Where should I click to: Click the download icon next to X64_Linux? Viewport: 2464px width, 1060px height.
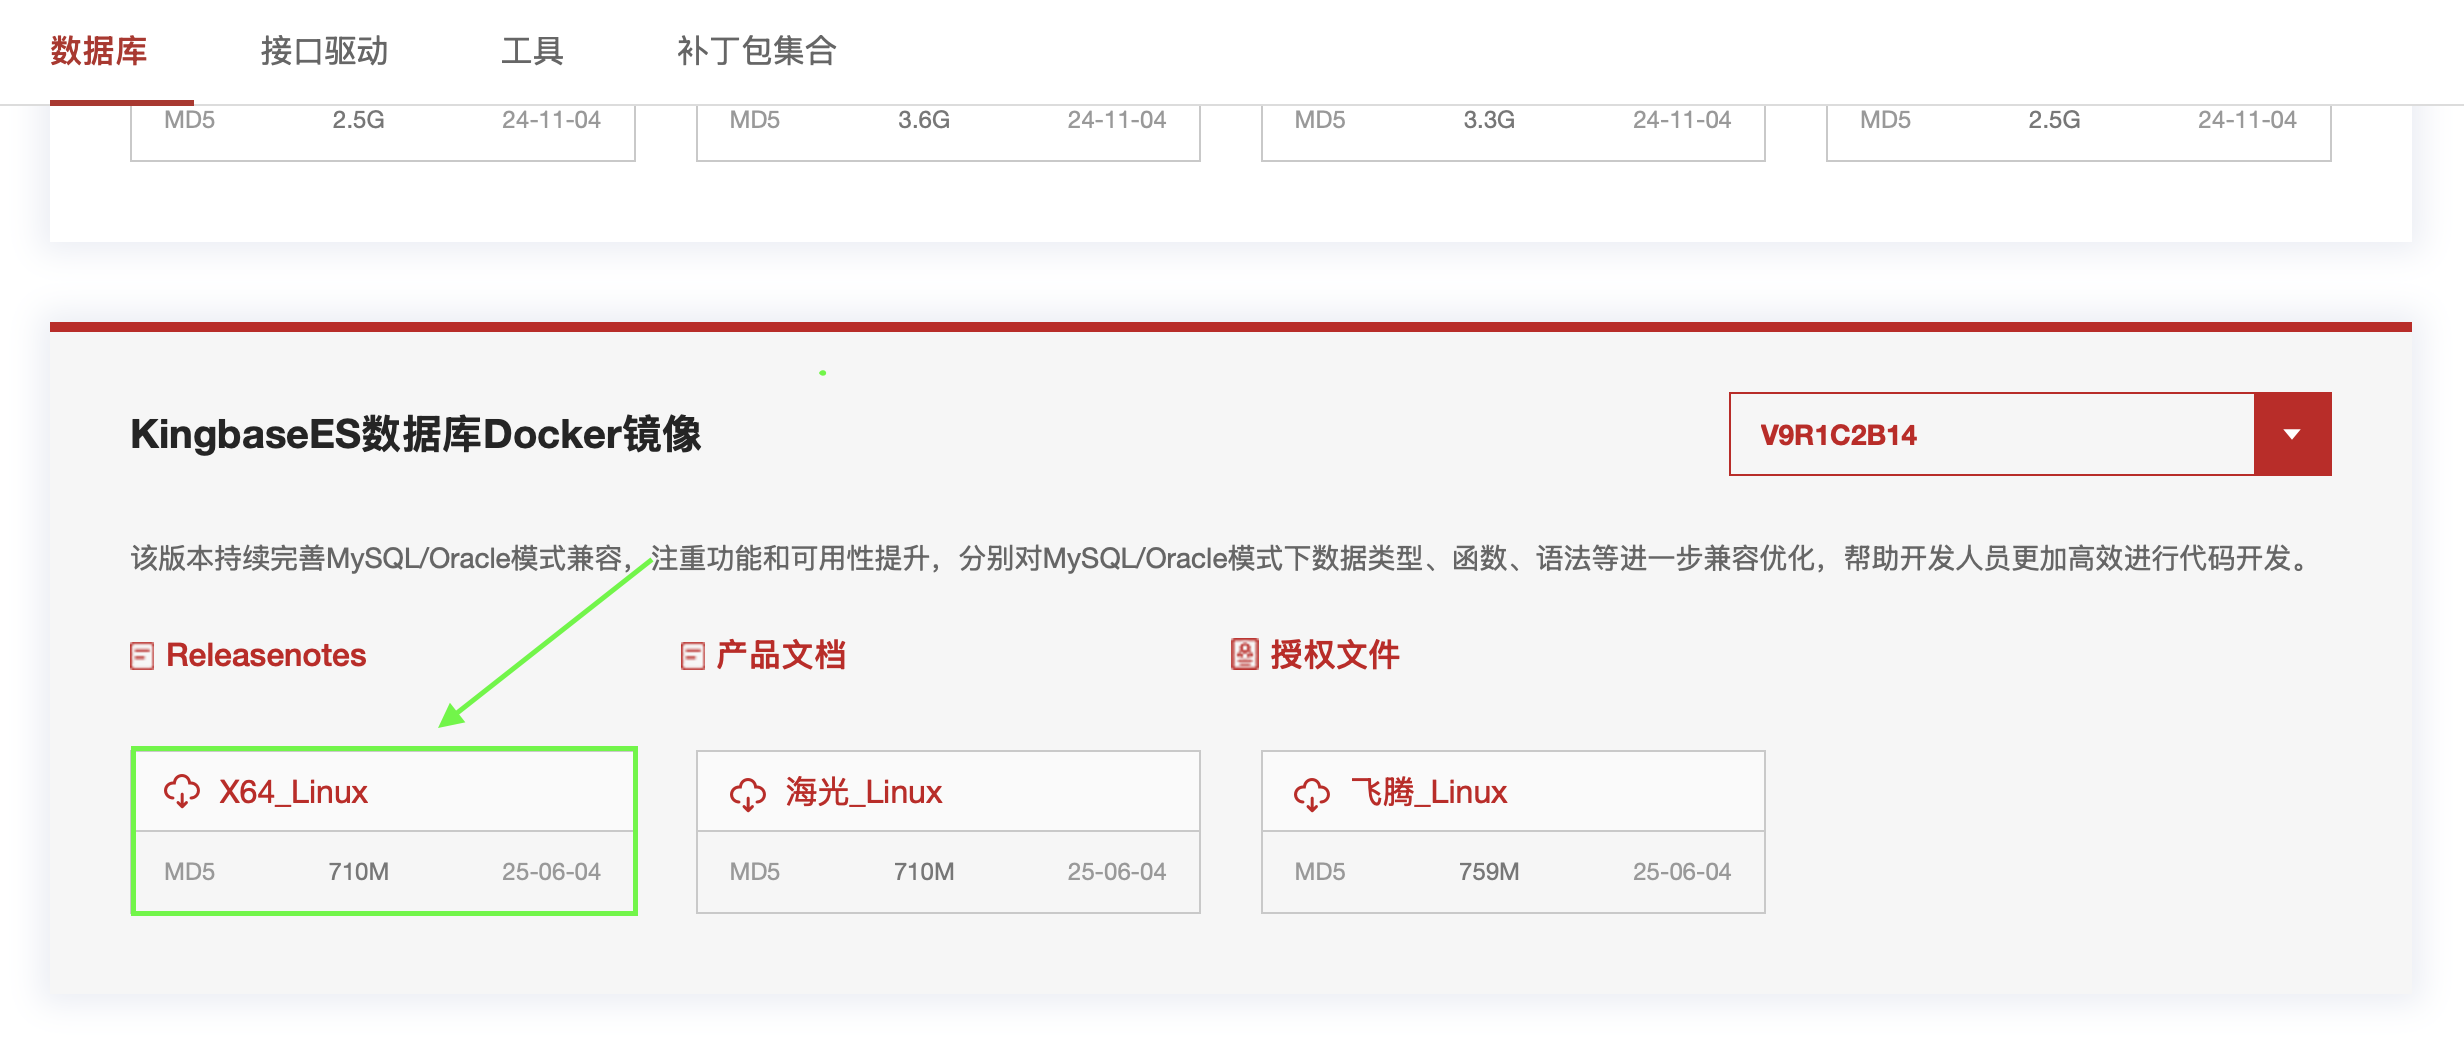(x=181, y=792)
